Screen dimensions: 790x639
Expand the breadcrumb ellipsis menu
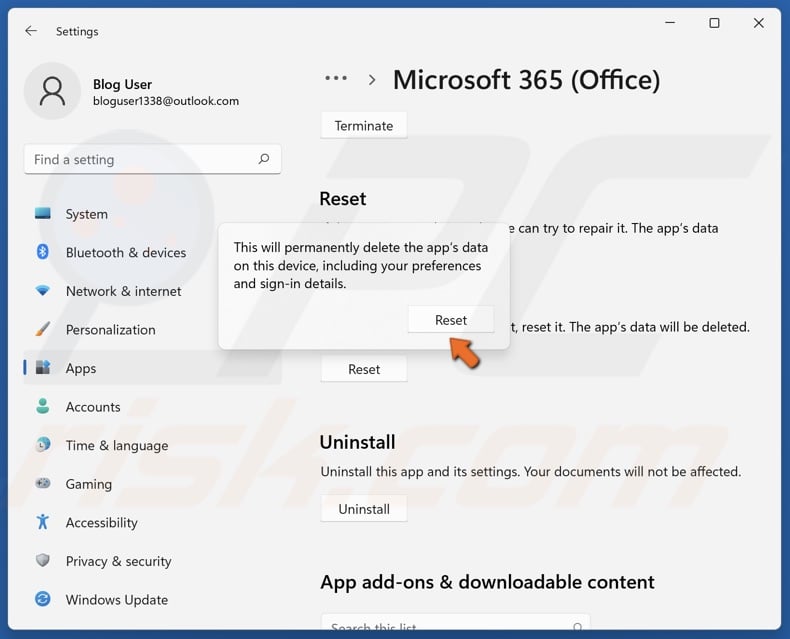336,79
